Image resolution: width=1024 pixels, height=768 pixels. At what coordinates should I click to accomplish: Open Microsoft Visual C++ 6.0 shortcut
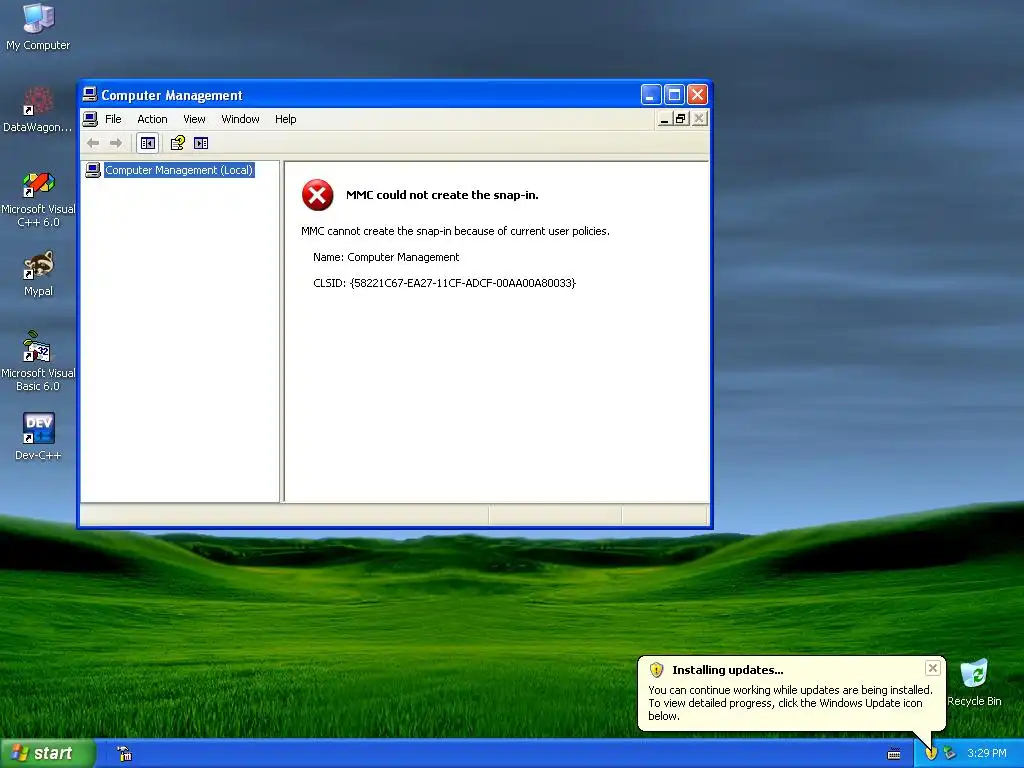tap(38, 199)
